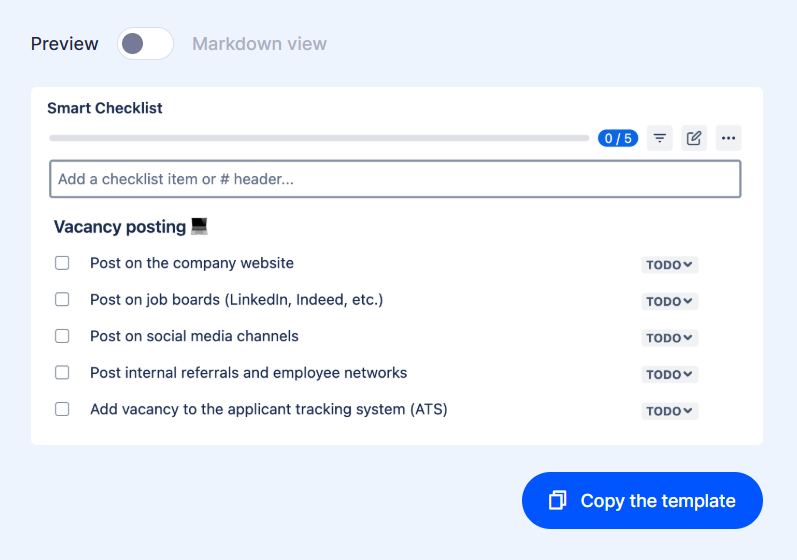Open TODO dropdown for social media channels

tap(669, 338)
